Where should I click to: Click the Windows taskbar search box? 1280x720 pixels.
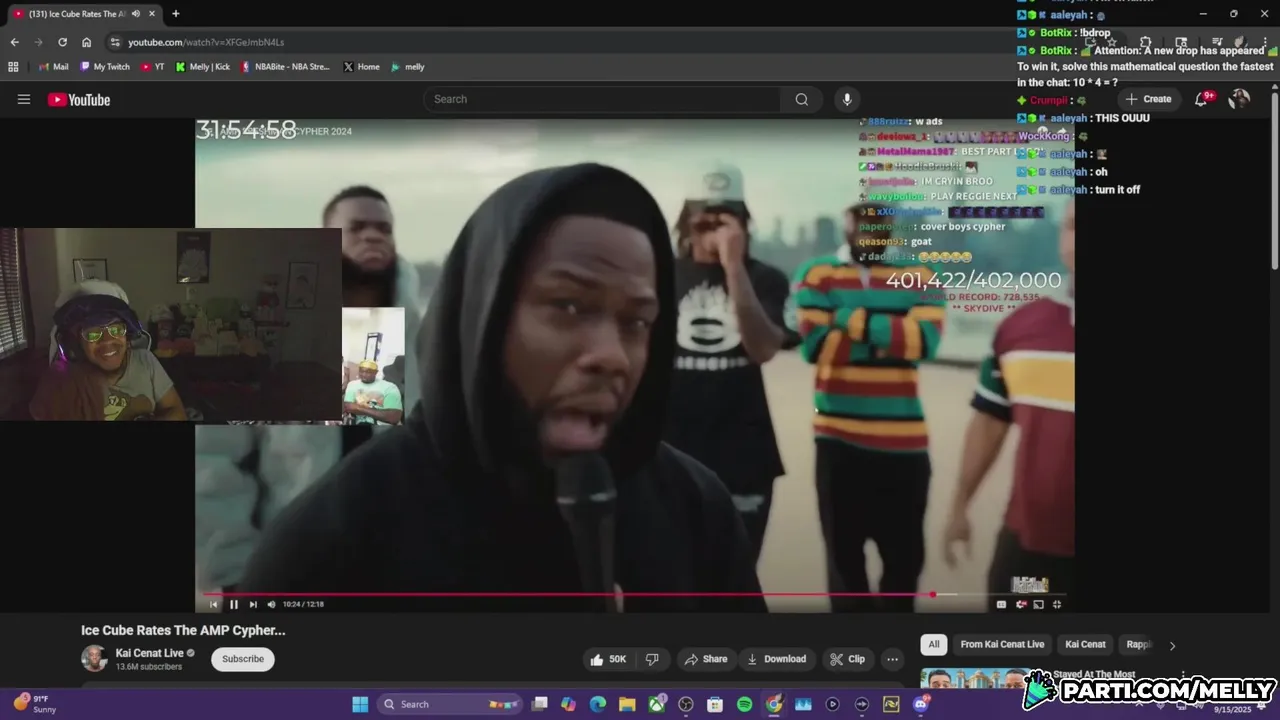click(450, 704)
